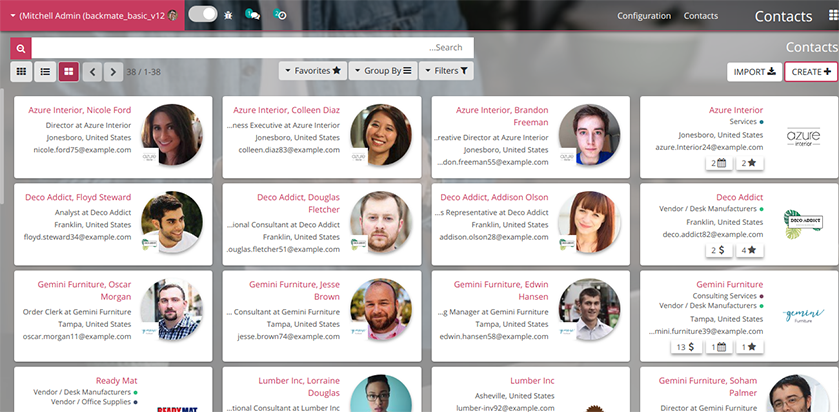Image resolution: width=839 pixels, height=412 pixels.
Task: Go to next page arrow
Action: point(113,72)
